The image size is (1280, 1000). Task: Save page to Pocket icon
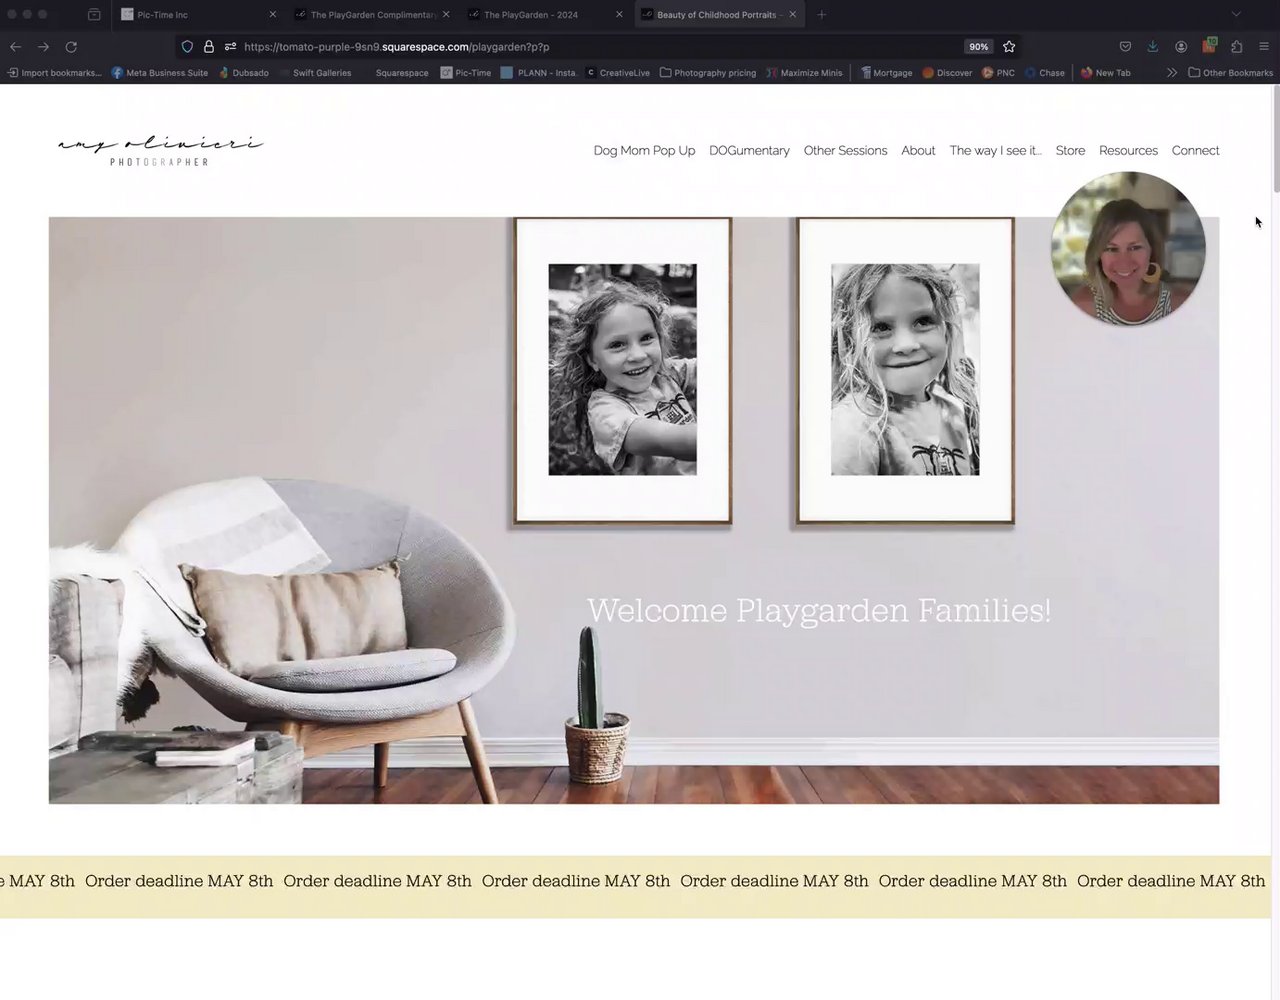(1125, 47)
